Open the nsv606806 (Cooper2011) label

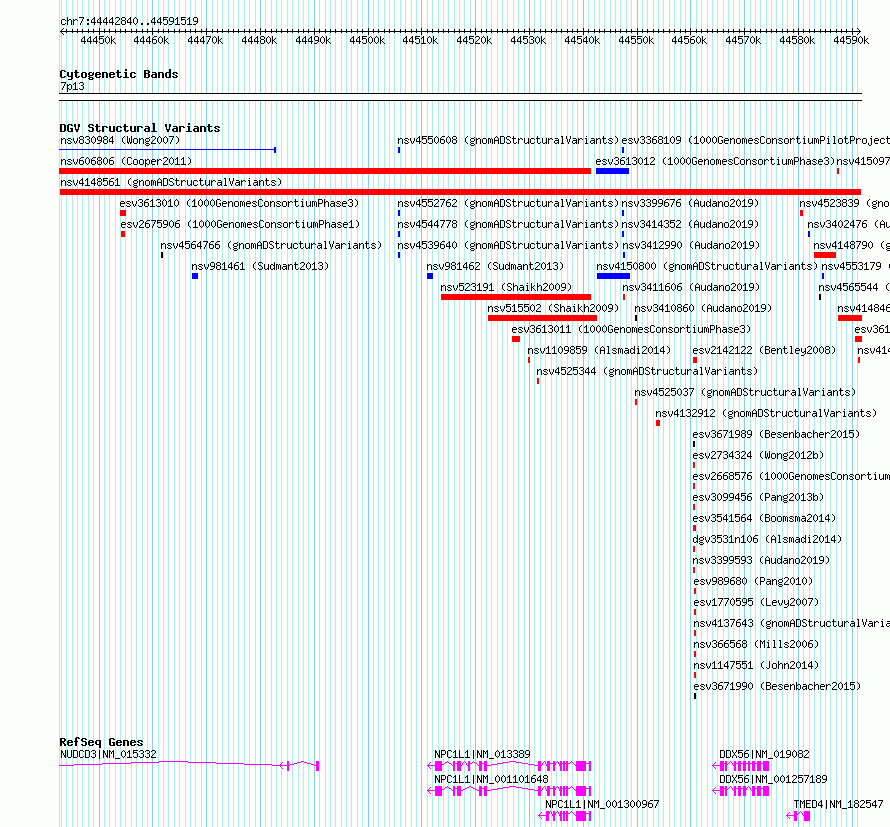coord(126,161)
